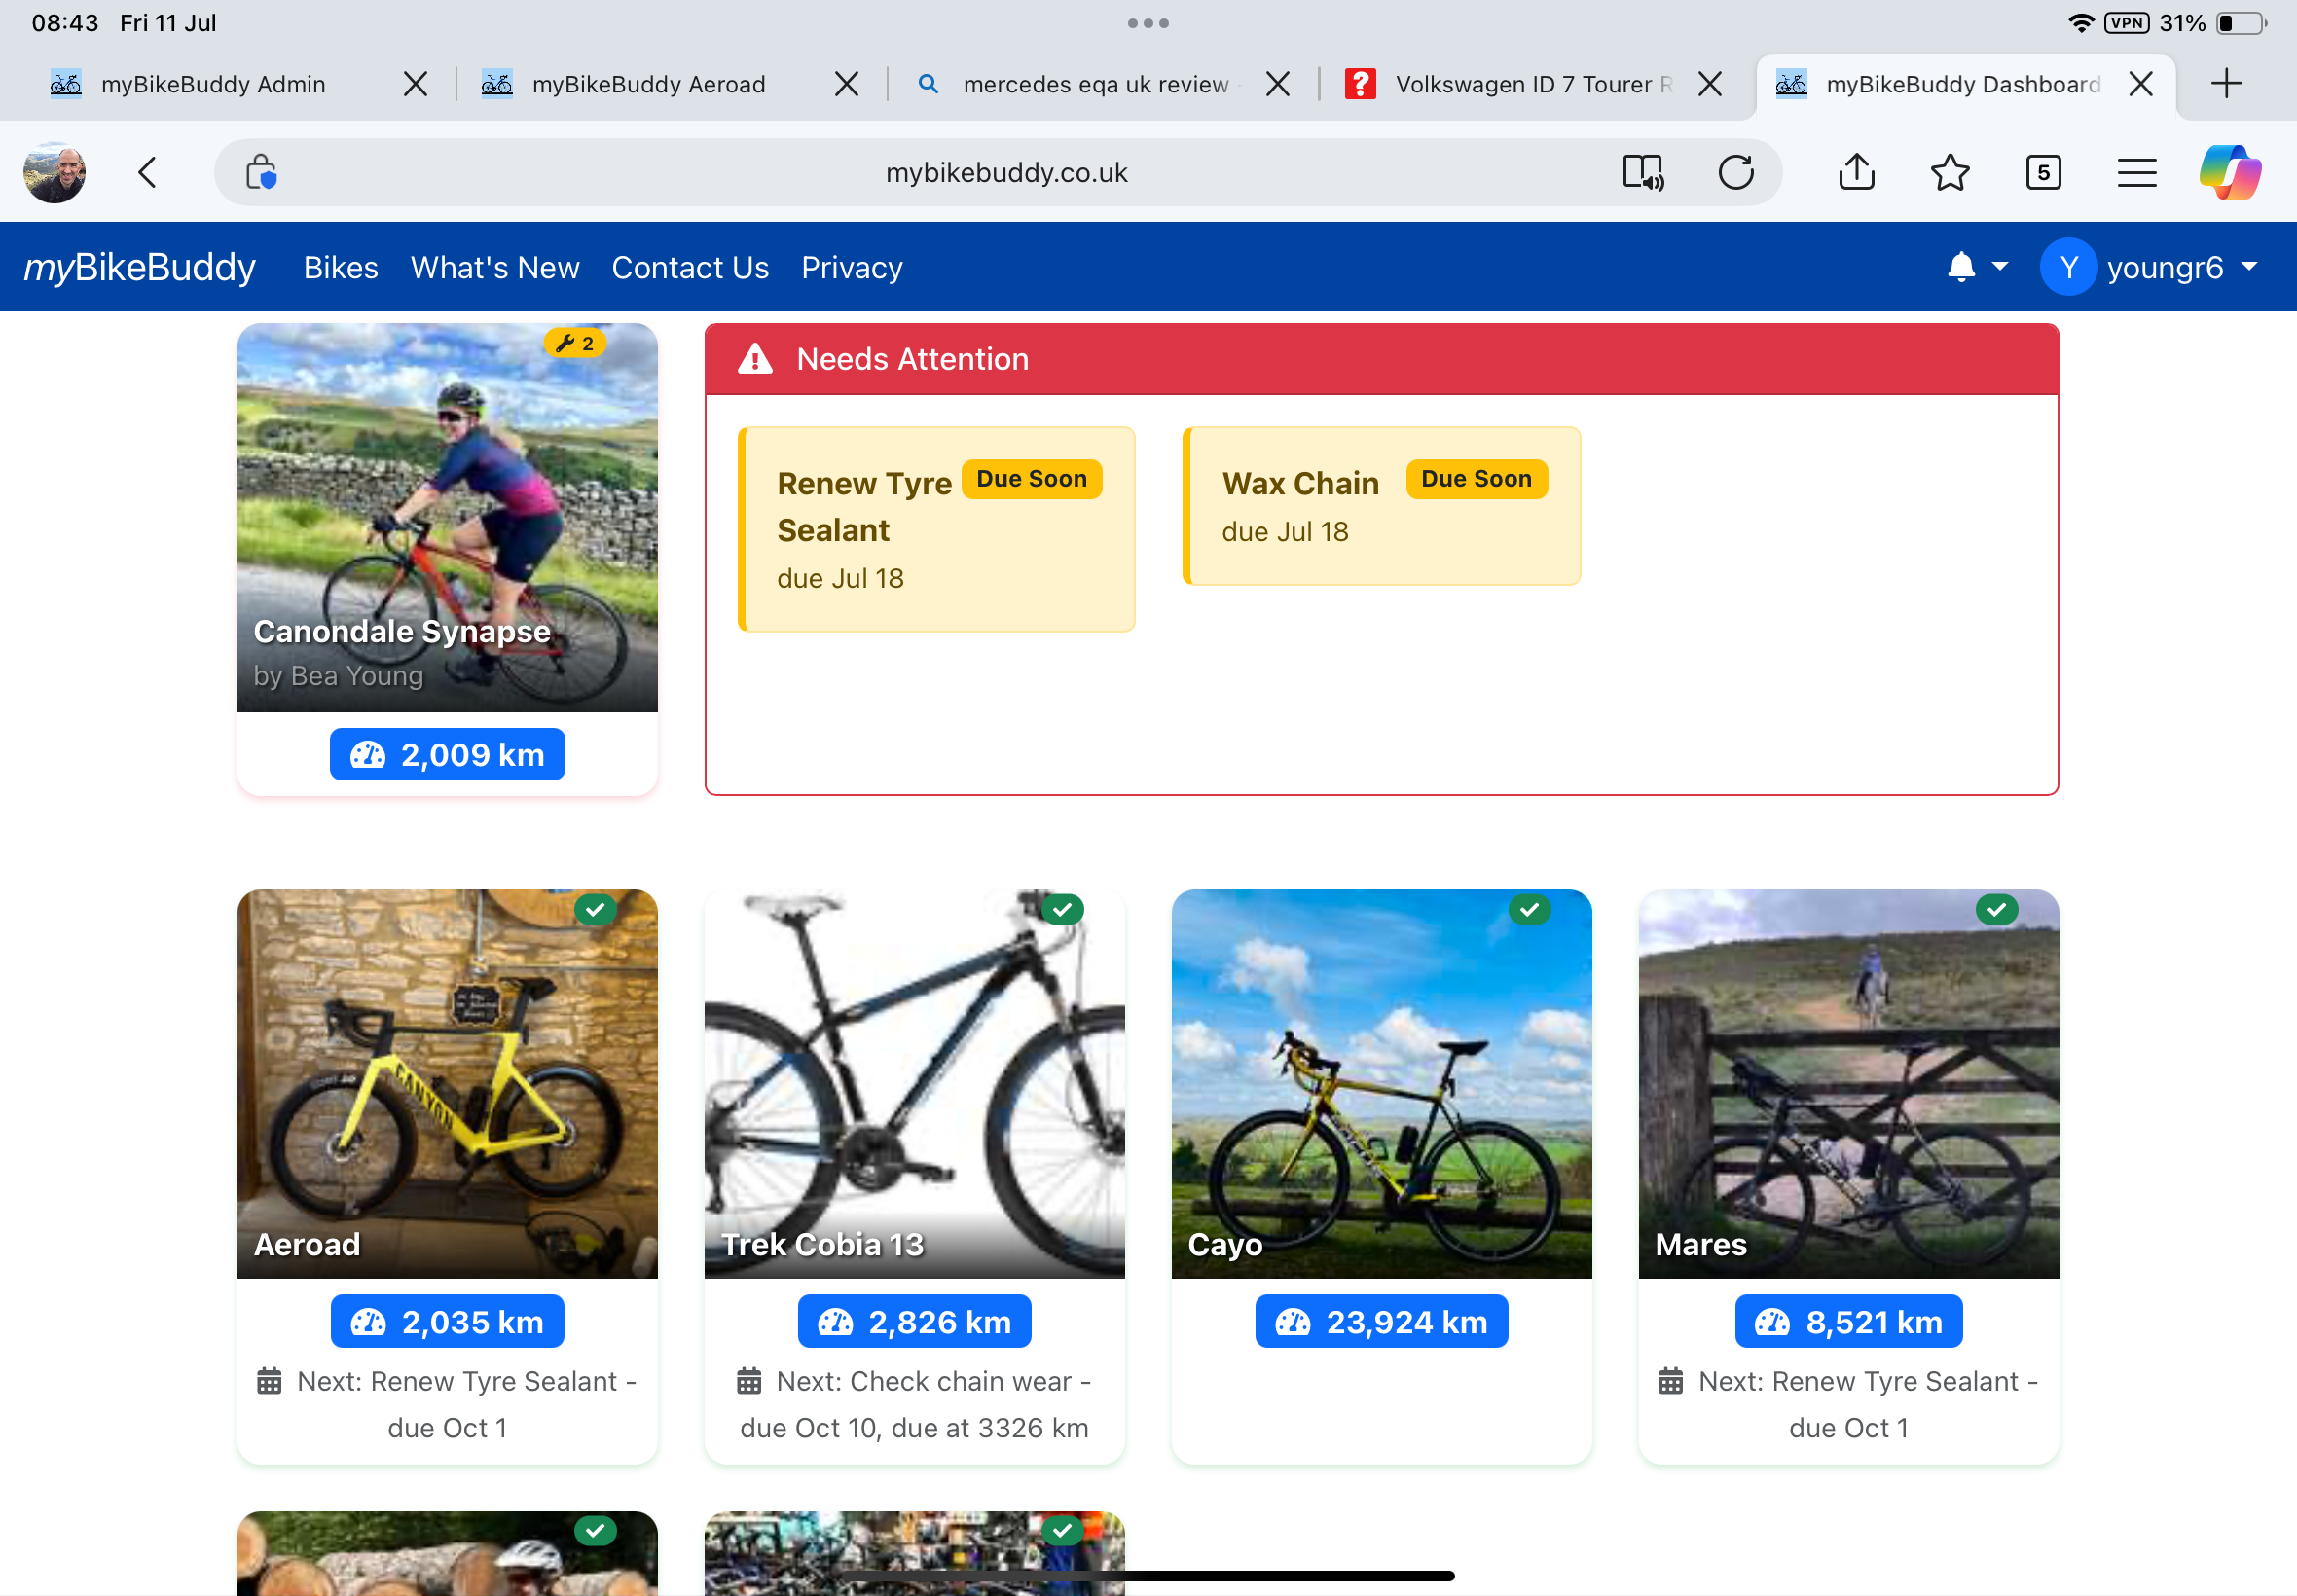Image resolution: width=2297 pixels, height=1596 pixels.
Task: Go back with the browser back arrow
Action: point(147,172)
